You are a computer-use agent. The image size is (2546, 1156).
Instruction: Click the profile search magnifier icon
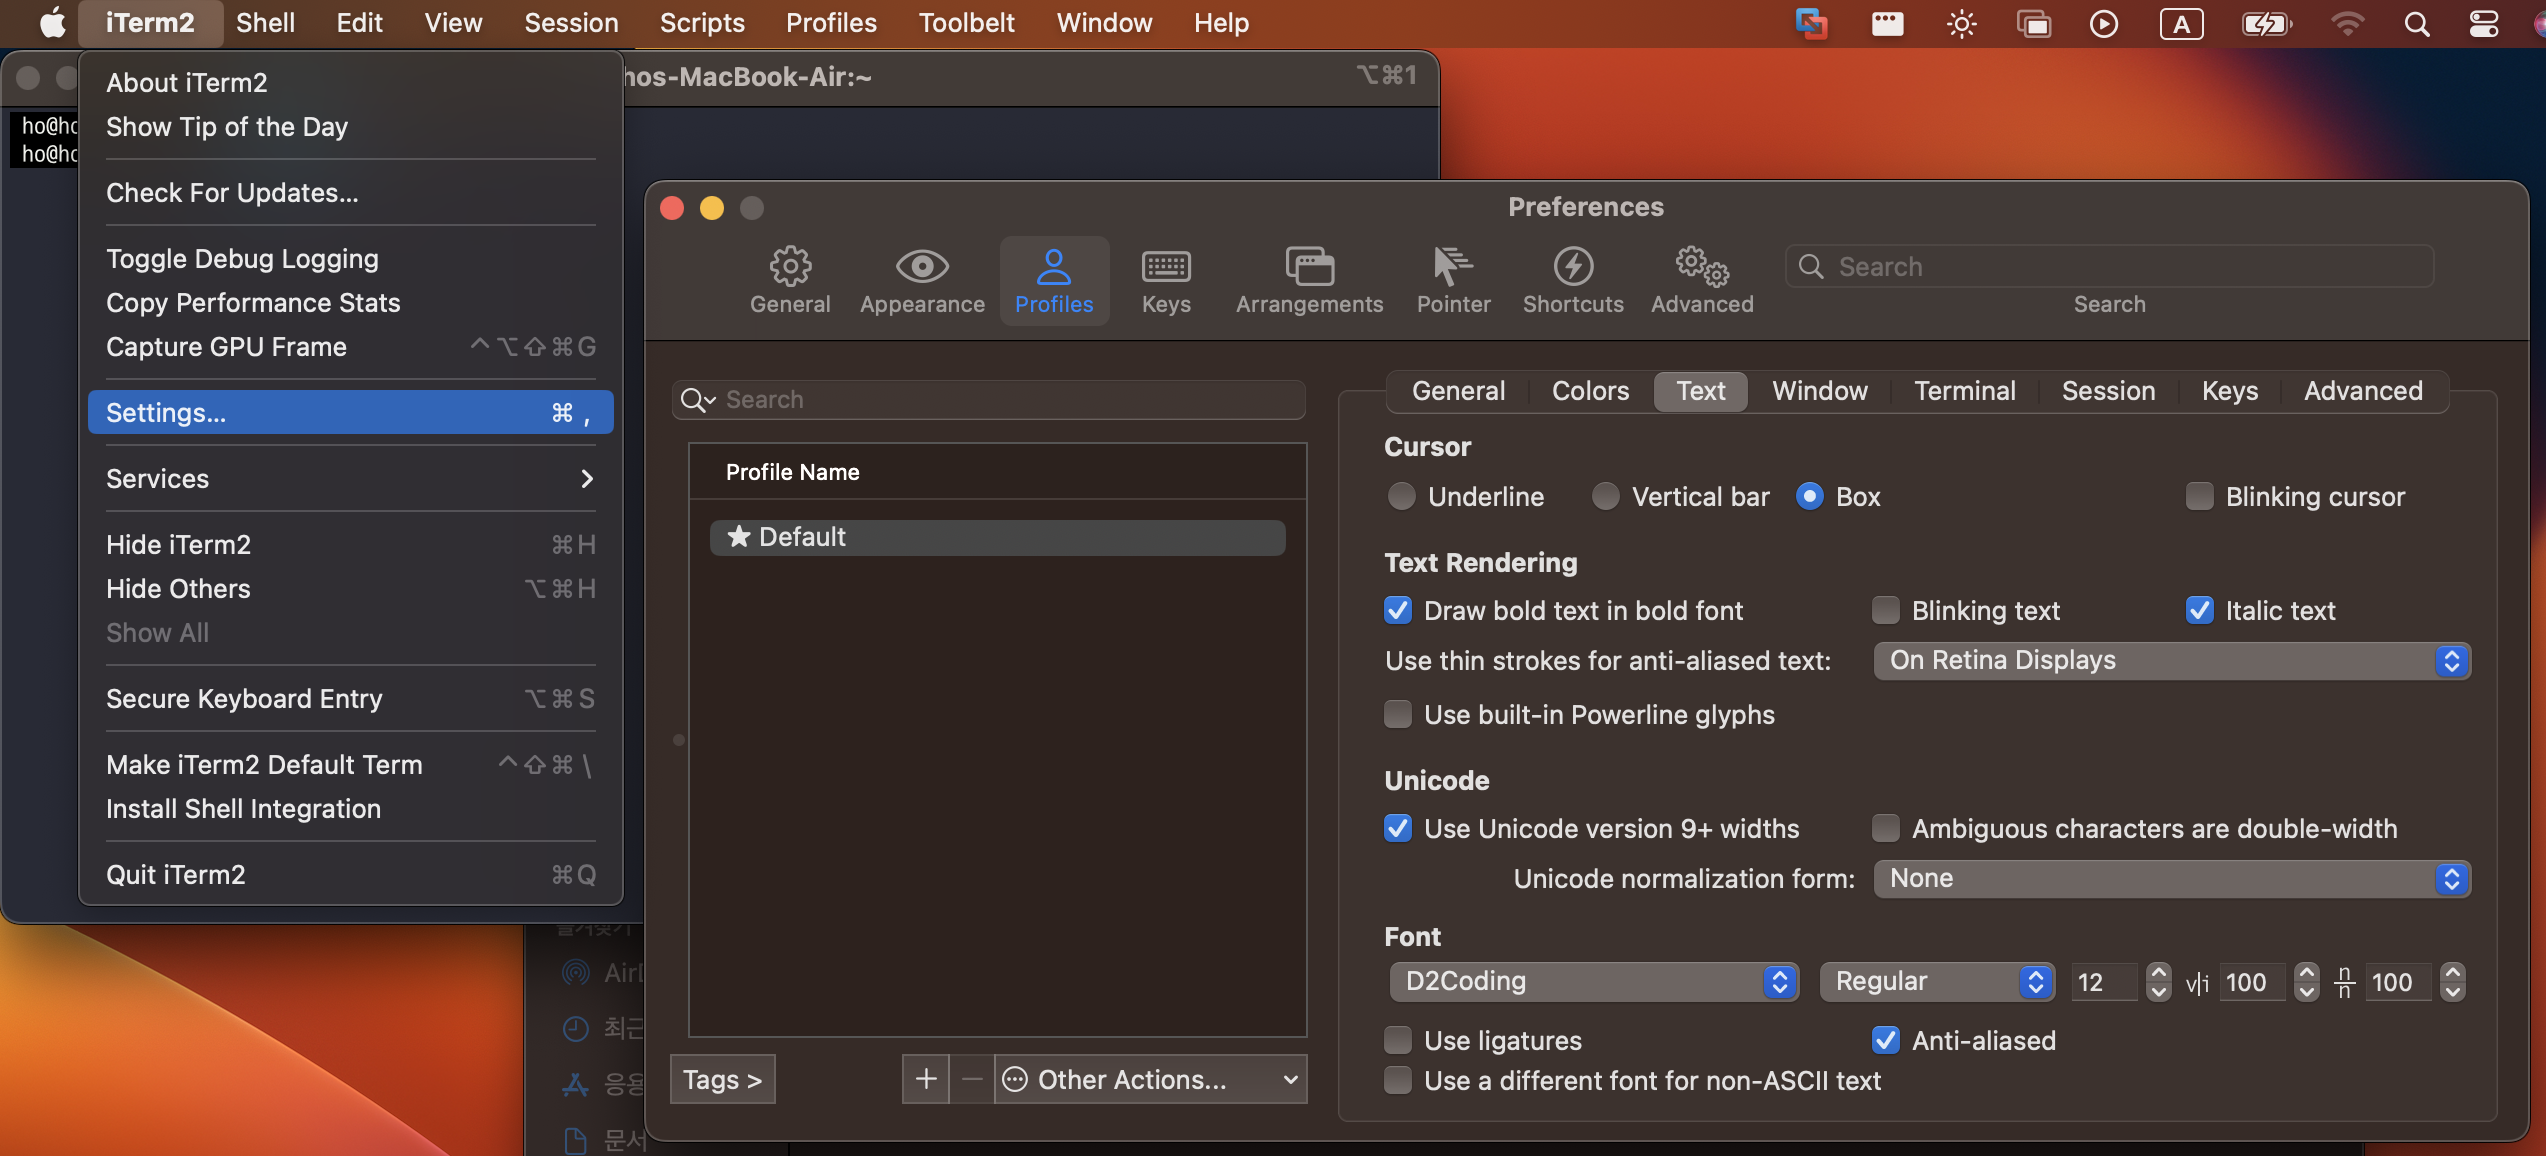point(697,400)
